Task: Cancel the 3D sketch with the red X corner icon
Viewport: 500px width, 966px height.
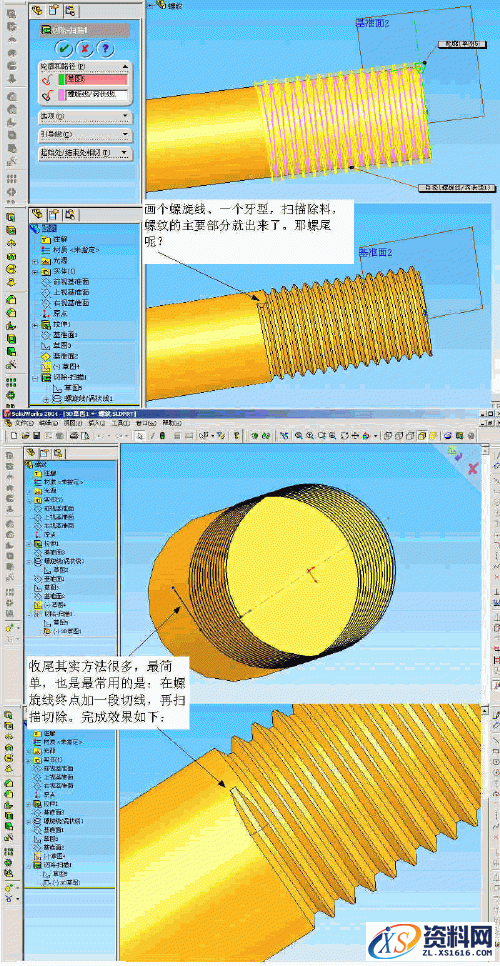Action: click(x=473, y=468)
